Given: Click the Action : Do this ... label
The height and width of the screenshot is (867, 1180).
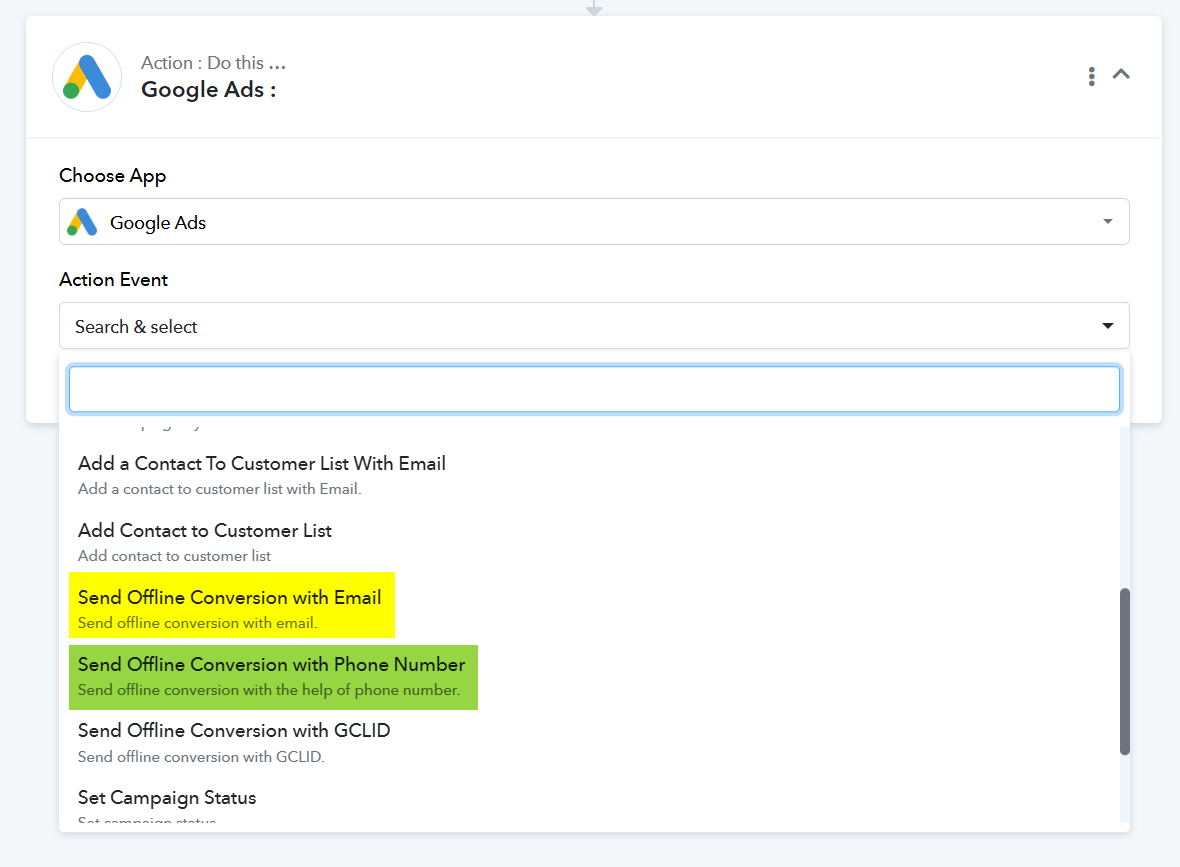Looking at the screenshot, I should coord(213,62).
